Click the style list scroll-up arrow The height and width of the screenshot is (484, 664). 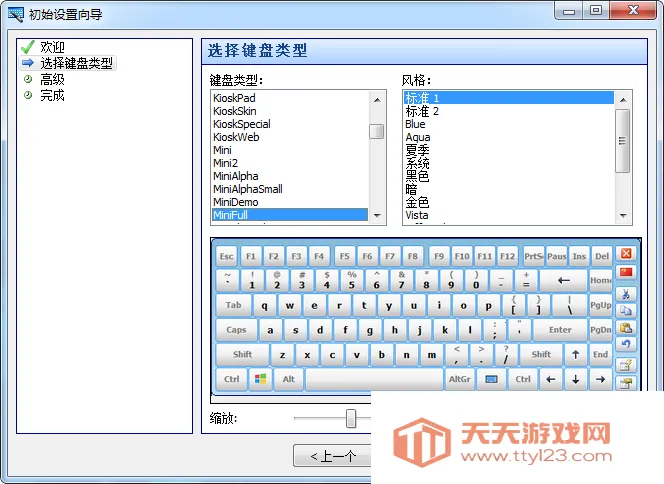pyautogui.click(x=622, y=98)
